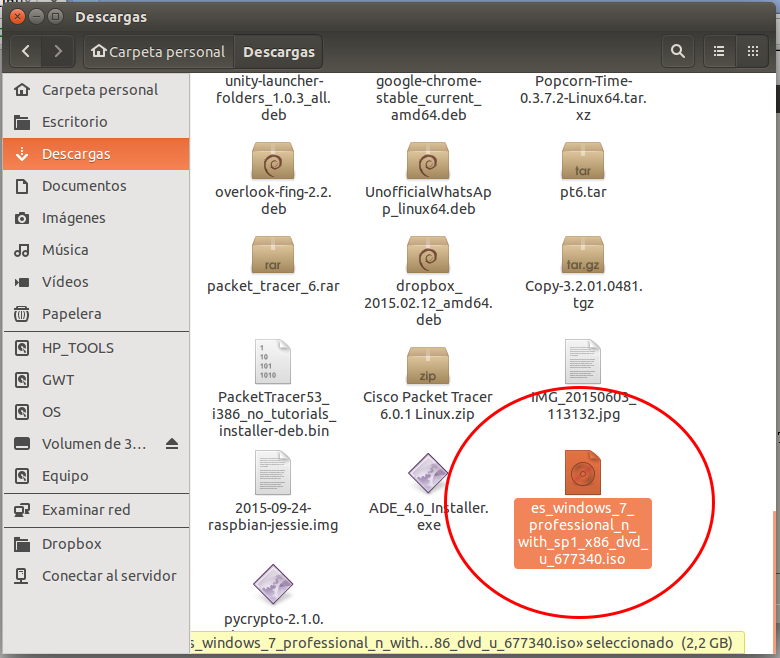Eject the Volumen de 3... drive
The width and height of the screenshot is (780, 658).
(x=172, y=444)
